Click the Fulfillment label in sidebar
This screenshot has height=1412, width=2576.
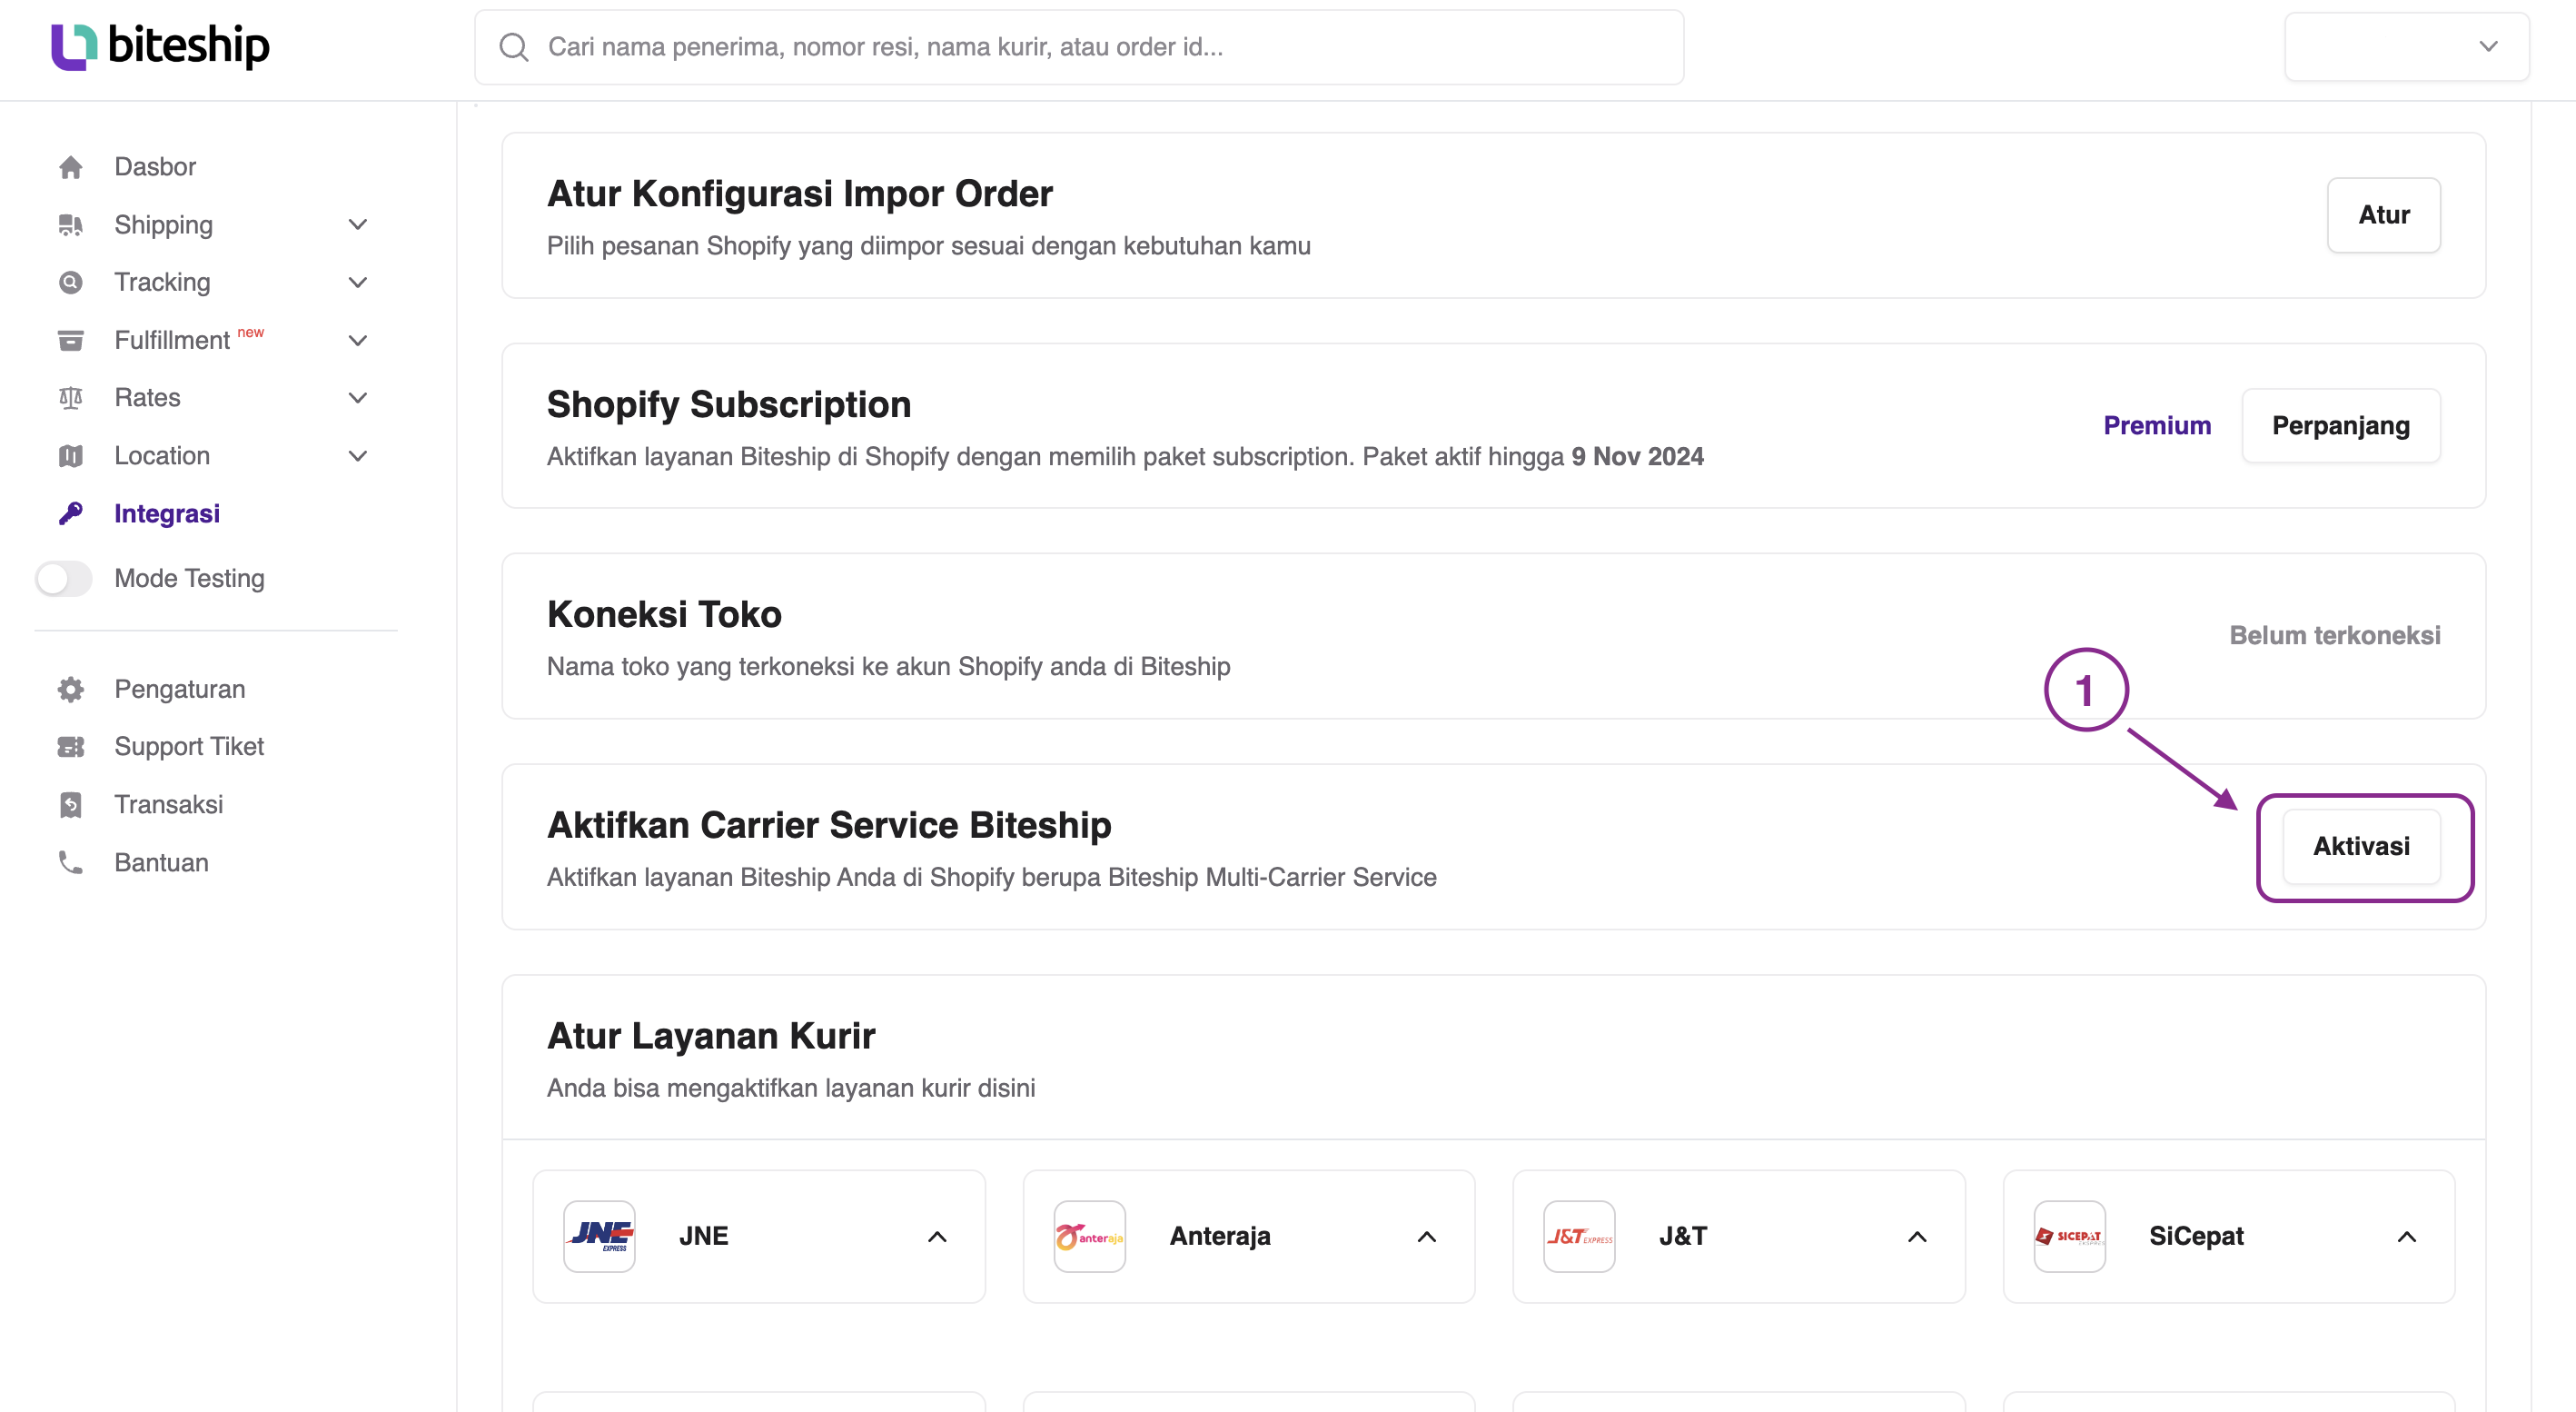pyautogui.click(x=172, y=340)
